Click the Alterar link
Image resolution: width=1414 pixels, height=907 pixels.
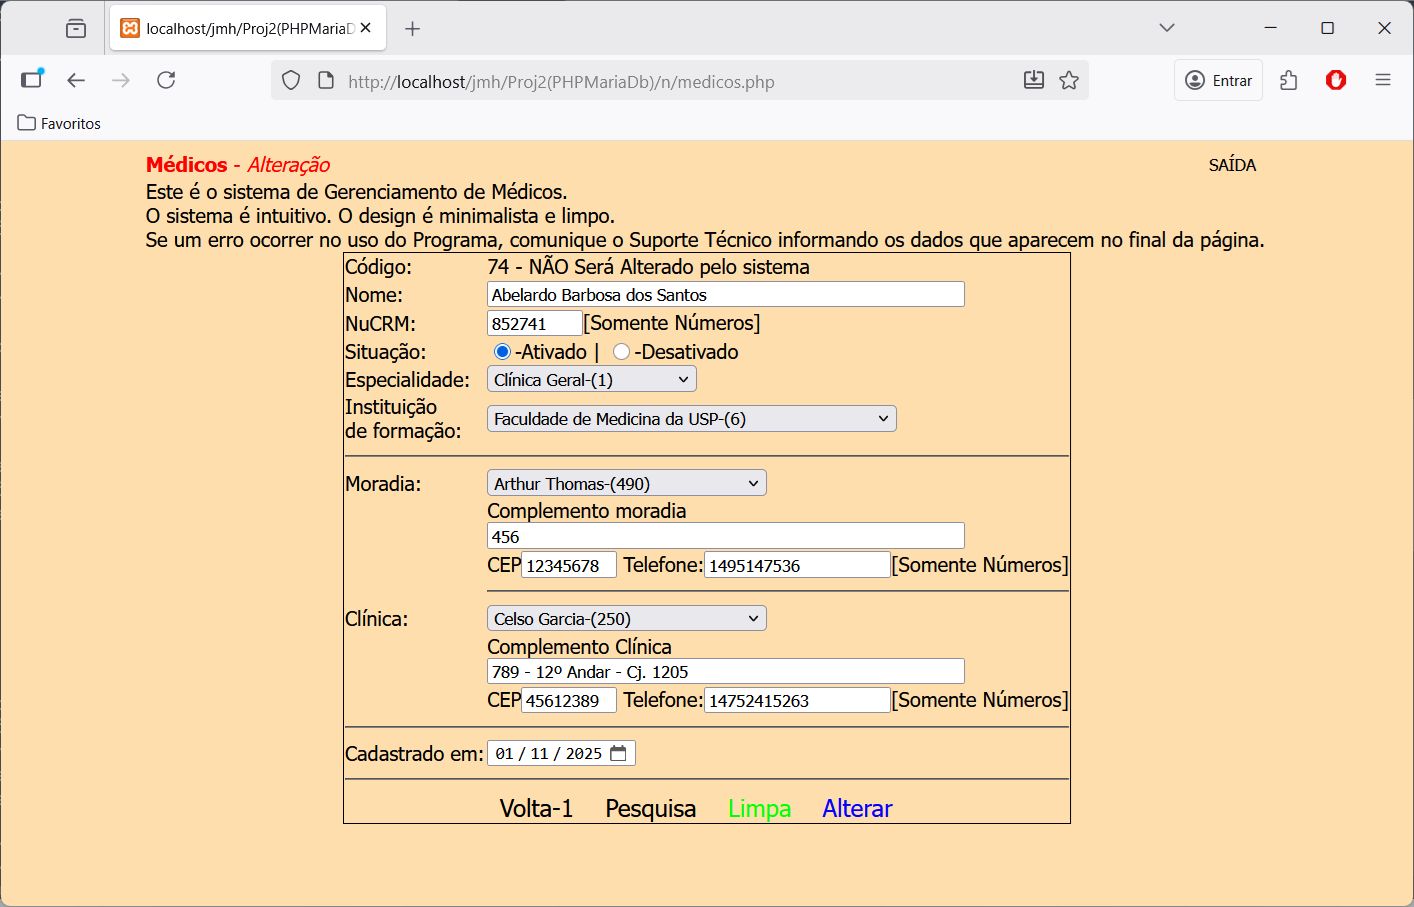pyautogui.click(x=857, y=808)
